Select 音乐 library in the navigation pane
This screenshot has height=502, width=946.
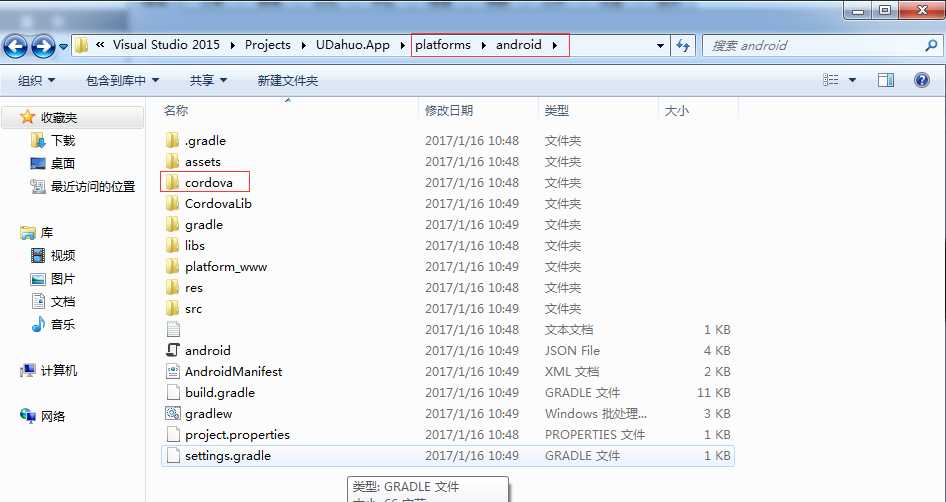[63, 325]
